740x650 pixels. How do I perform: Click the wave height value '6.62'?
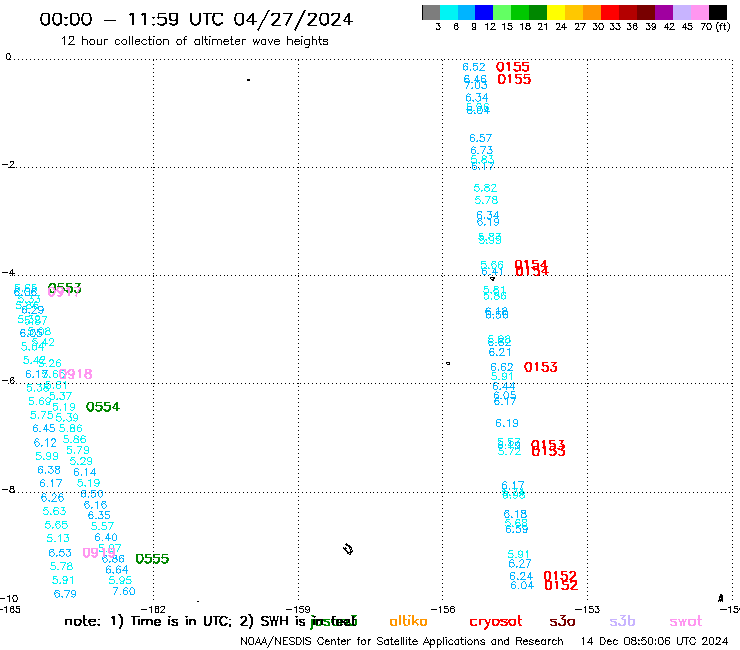(x=502, y=367)
